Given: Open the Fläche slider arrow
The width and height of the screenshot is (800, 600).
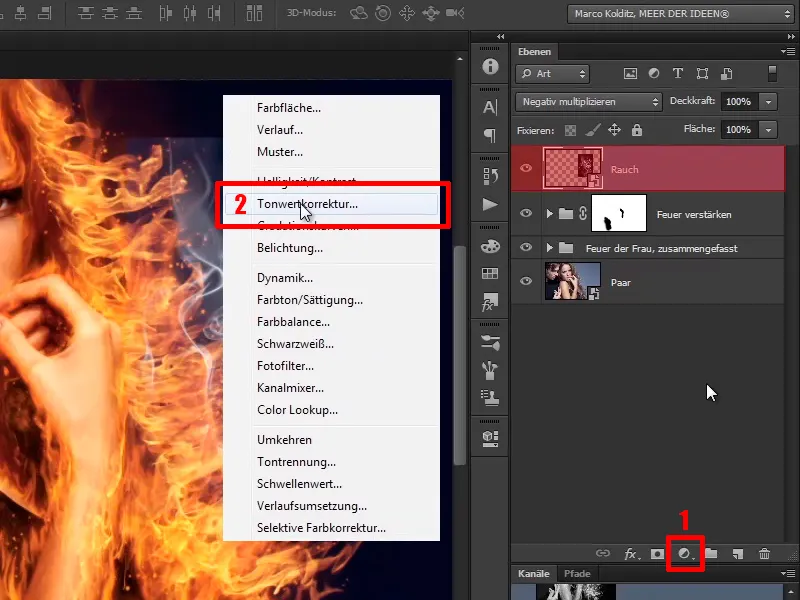Looking at the screenshot, I should (768, 130).
